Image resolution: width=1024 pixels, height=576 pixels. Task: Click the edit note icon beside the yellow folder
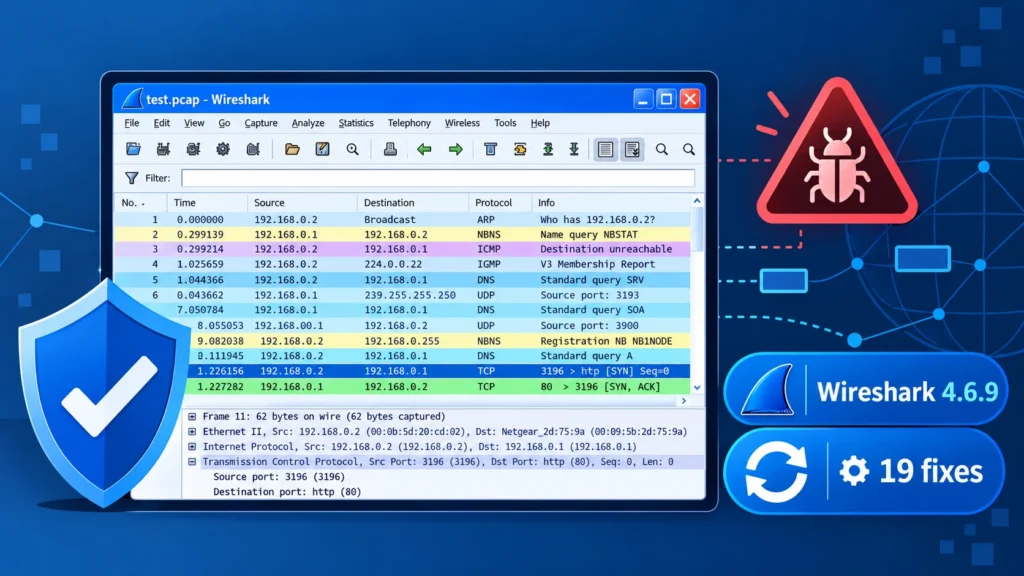click(322, 149)
